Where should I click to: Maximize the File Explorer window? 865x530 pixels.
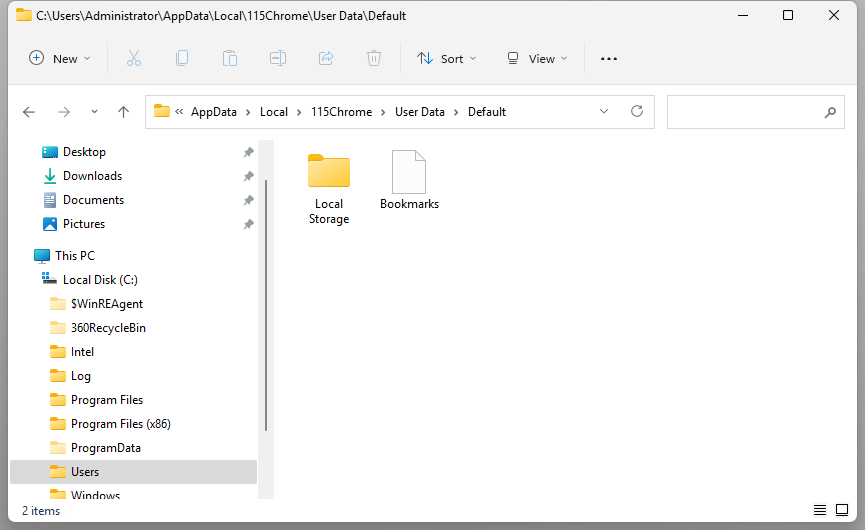tap(788, 15)
